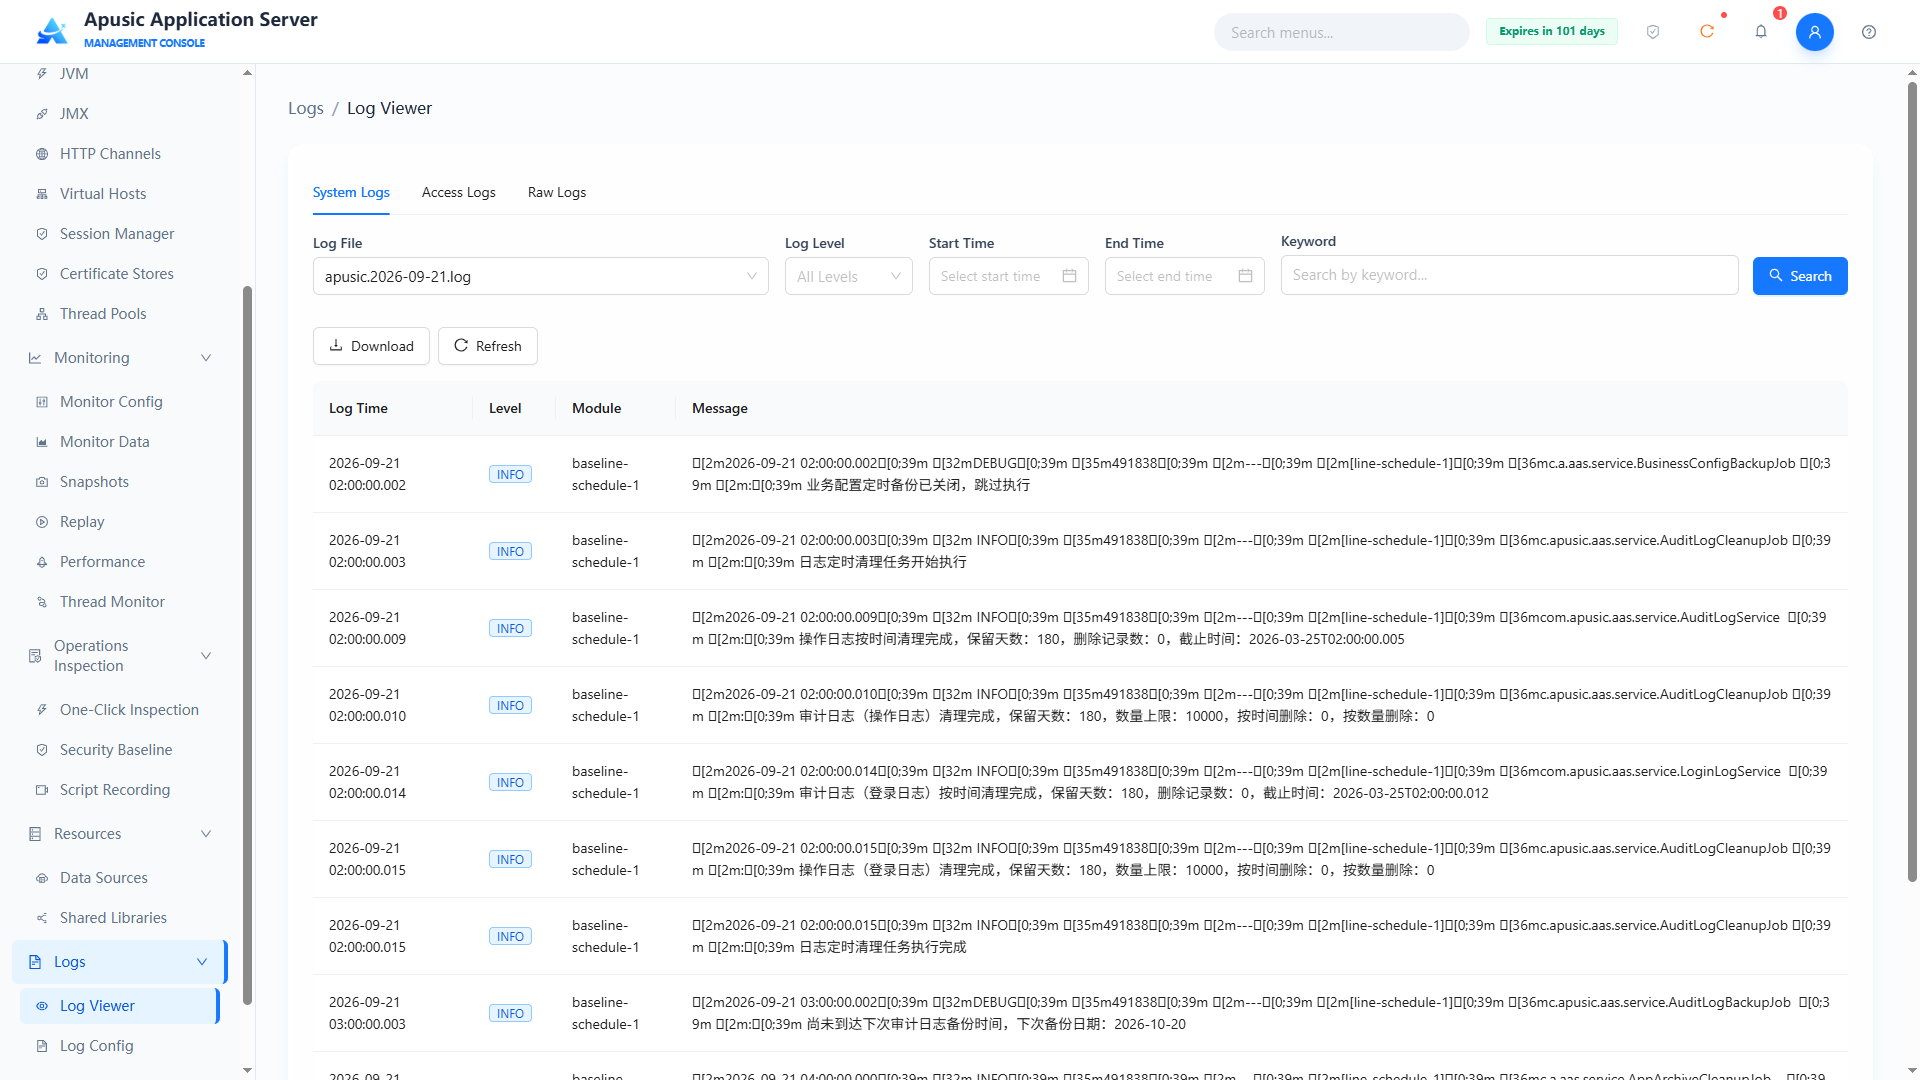Click the Refresh button
This screenshot has height=1080, width=1920.
click(487, 346)
